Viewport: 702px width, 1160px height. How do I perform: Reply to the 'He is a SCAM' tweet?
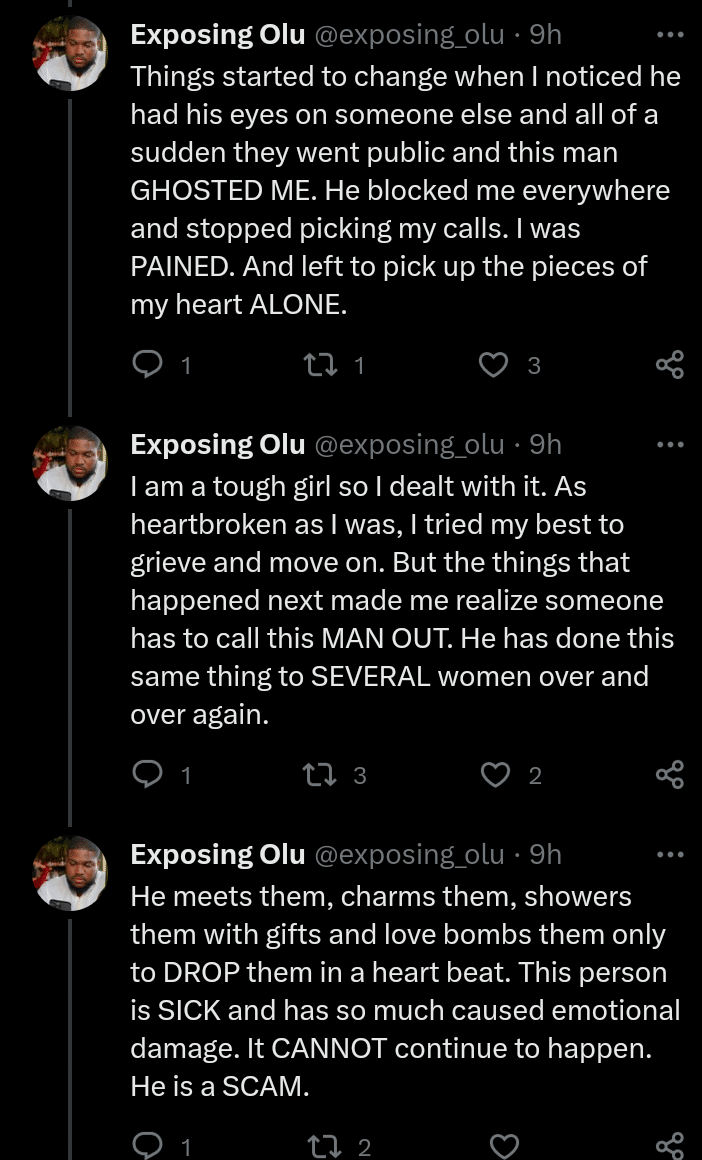[148, 1146]
